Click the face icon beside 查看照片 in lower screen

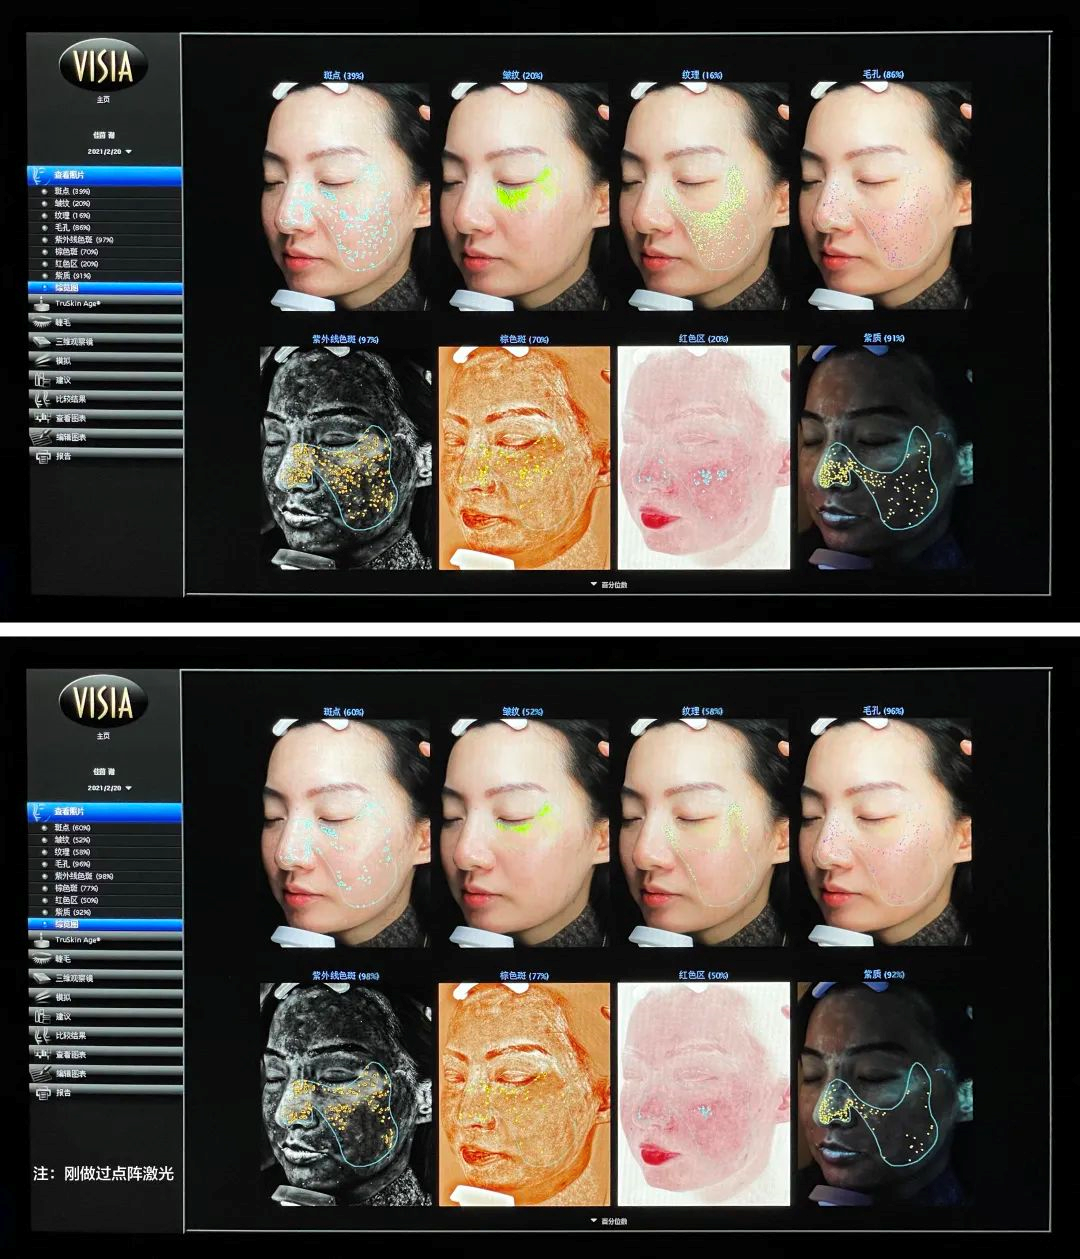click(x=41, y=812)
